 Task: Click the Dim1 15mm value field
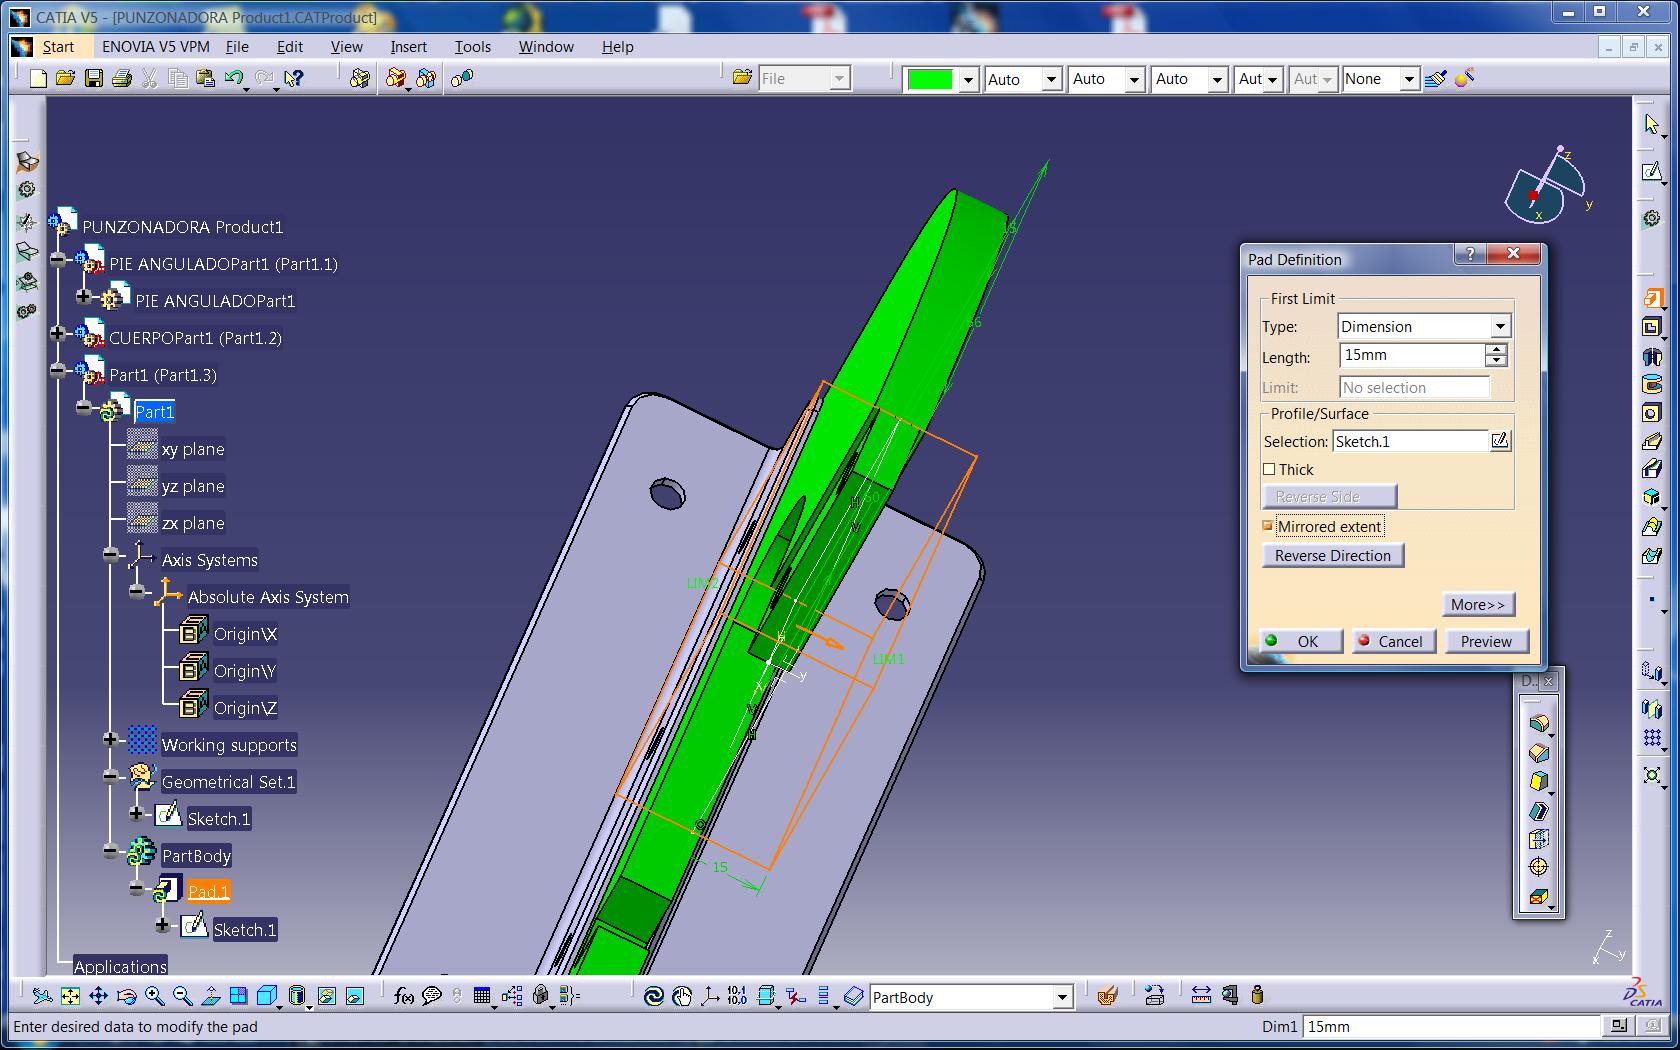pos(1452,1026)
